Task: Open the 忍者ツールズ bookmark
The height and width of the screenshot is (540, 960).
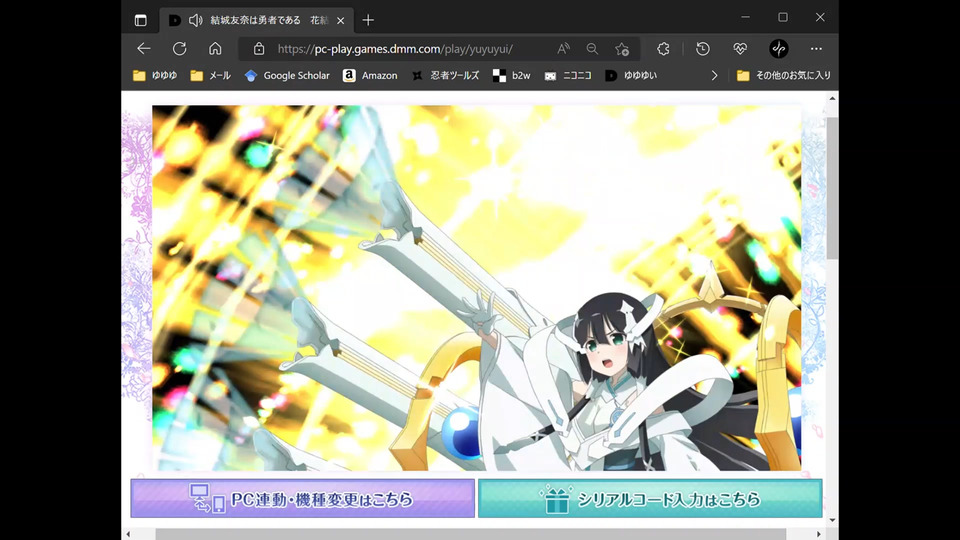Action: [445, 75]
